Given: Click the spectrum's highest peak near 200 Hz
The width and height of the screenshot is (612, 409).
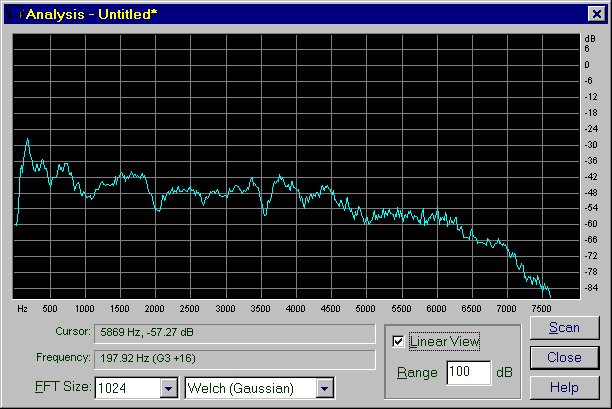Looking at the screenshot, I should (28, 140).
